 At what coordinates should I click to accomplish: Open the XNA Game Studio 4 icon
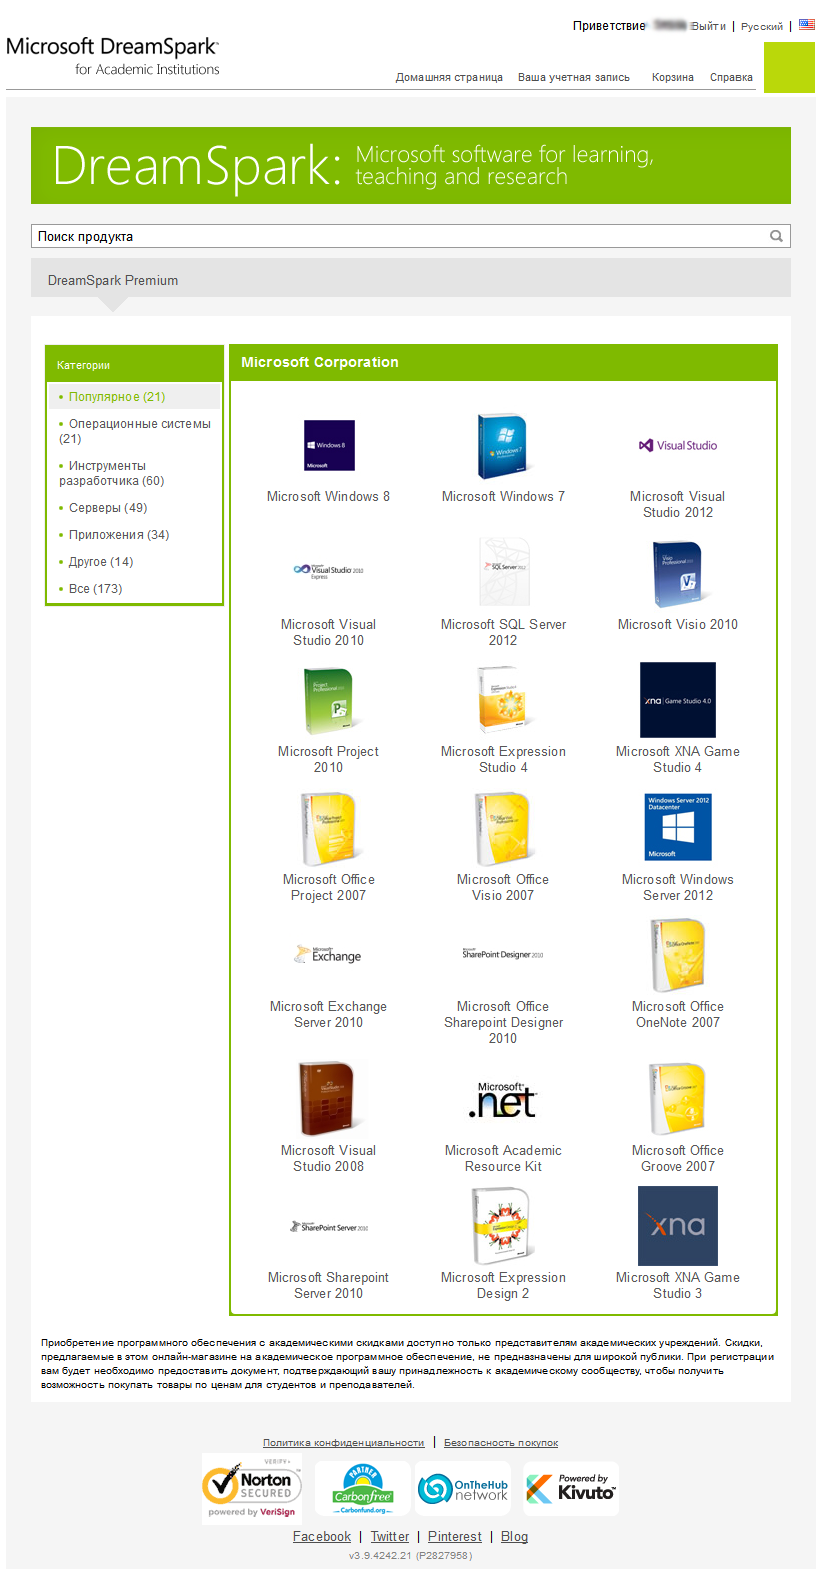pos(677,700)
